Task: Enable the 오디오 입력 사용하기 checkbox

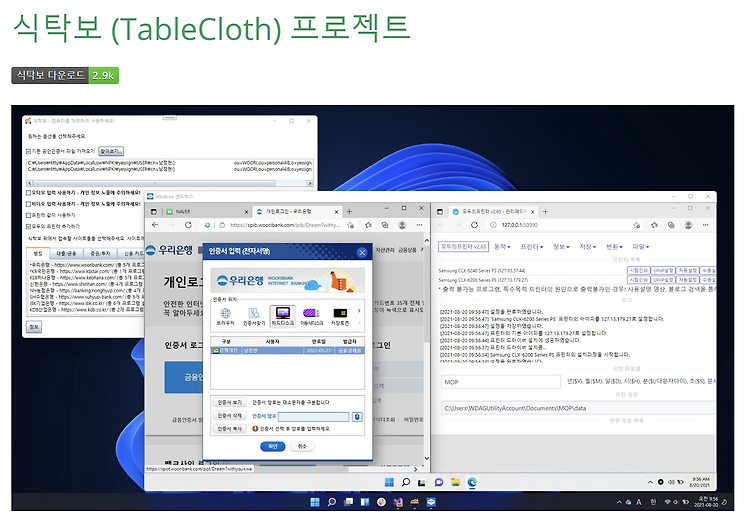Action: (29, 192)
